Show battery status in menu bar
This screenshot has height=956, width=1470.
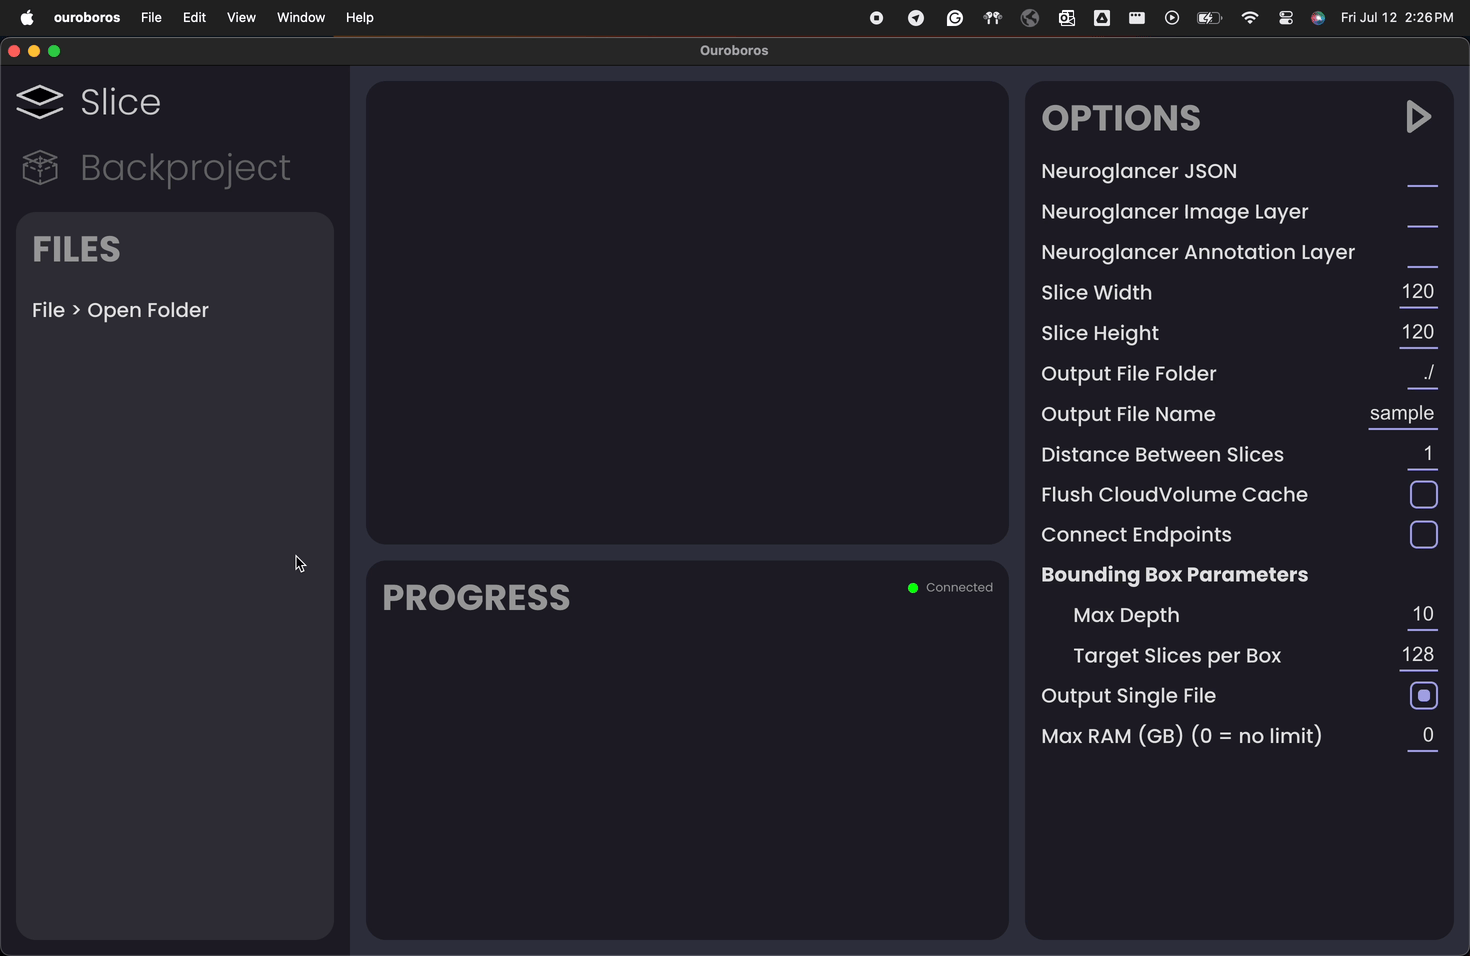1210,18
